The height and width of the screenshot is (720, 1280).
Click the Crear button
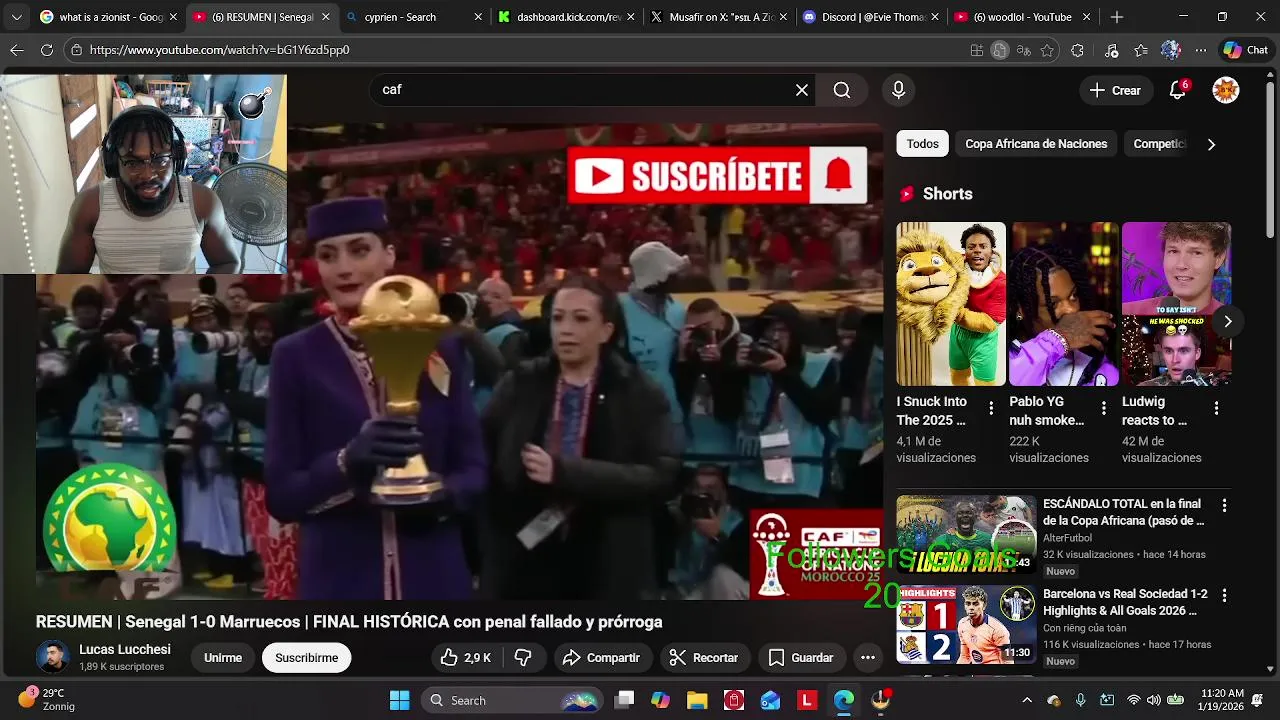tap(1115, 90)
